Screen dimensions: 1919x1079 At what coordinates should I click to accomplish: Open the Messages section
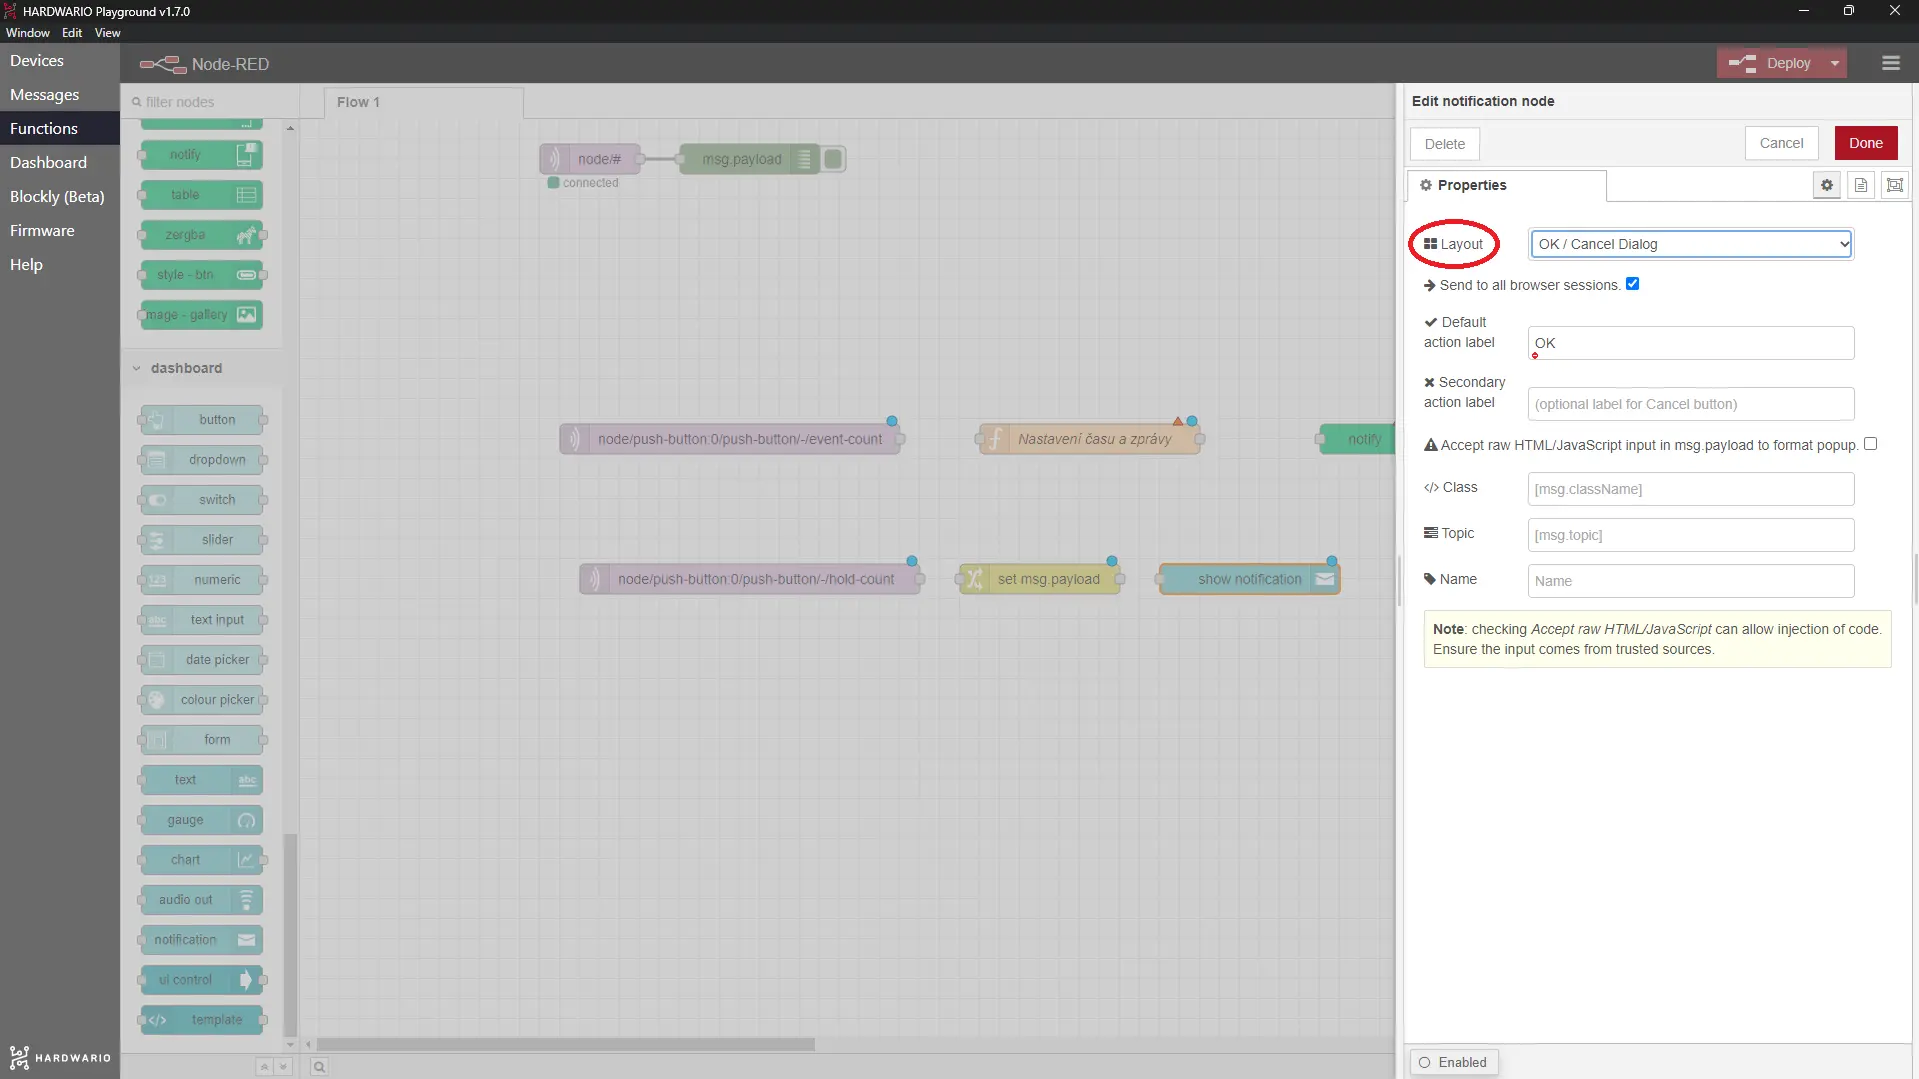pyautogui.click(x=60, y=95)
